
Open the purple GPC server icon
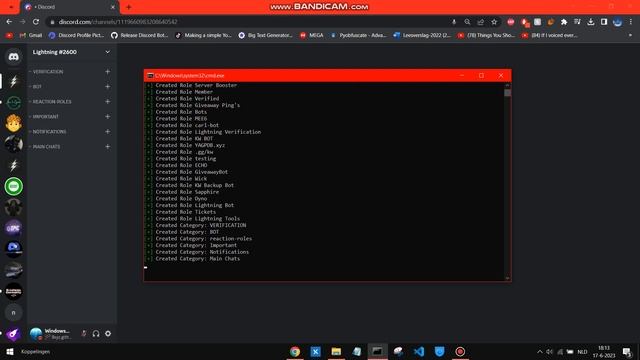point(13,228)
